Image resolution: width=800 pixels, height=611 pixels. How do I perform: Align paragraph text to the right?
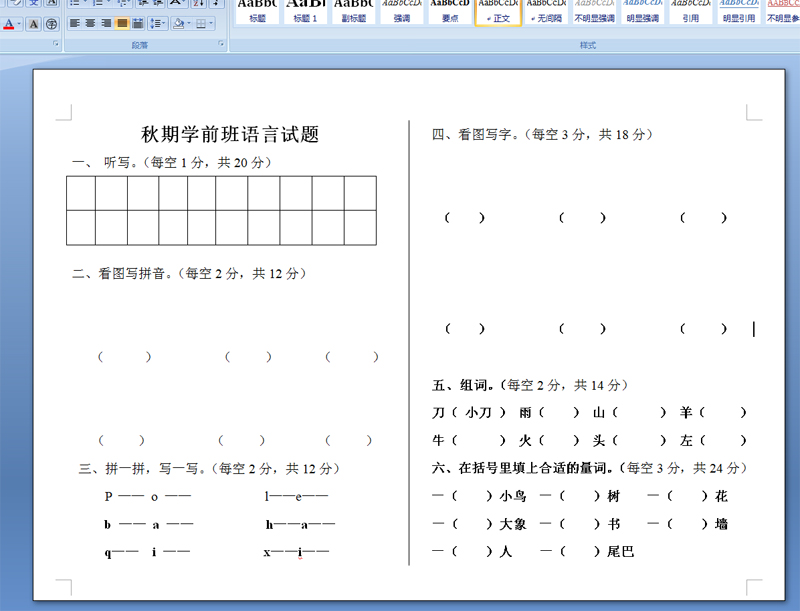pyautogui.click(x=106, y=23)
